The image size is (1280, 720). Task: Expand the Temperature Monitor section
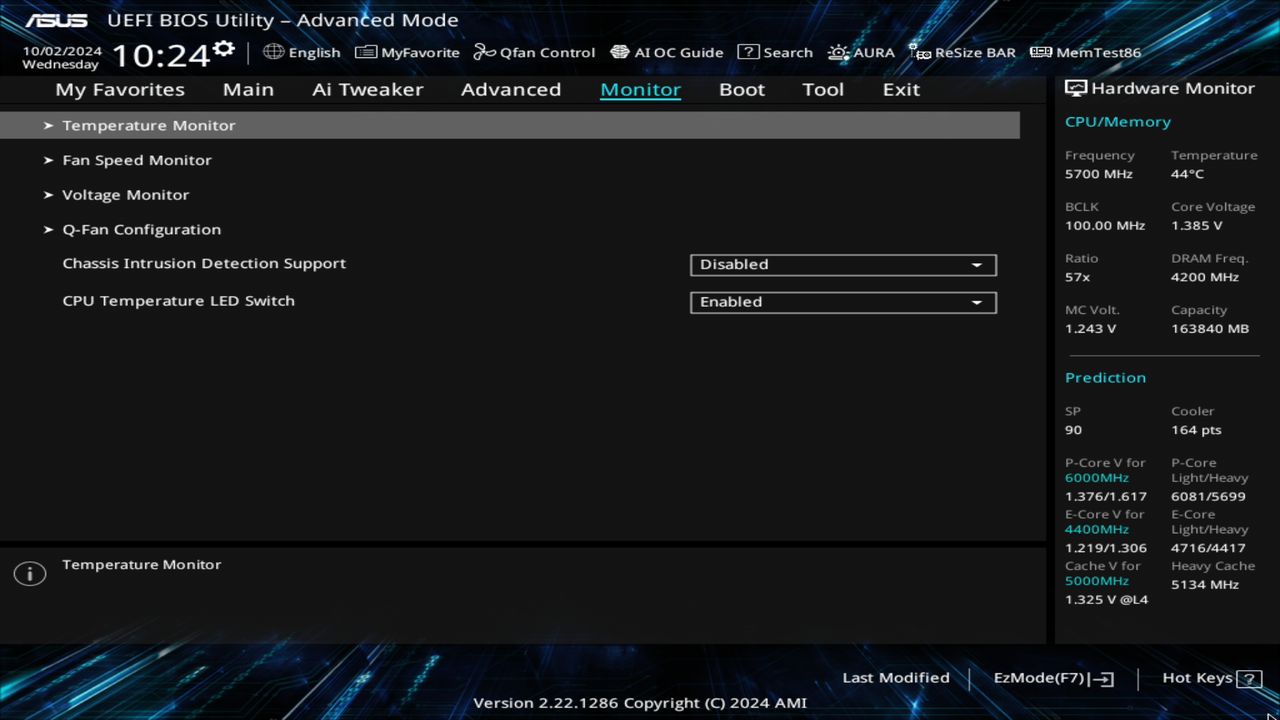pyautogui.click(x=148, y=125)
